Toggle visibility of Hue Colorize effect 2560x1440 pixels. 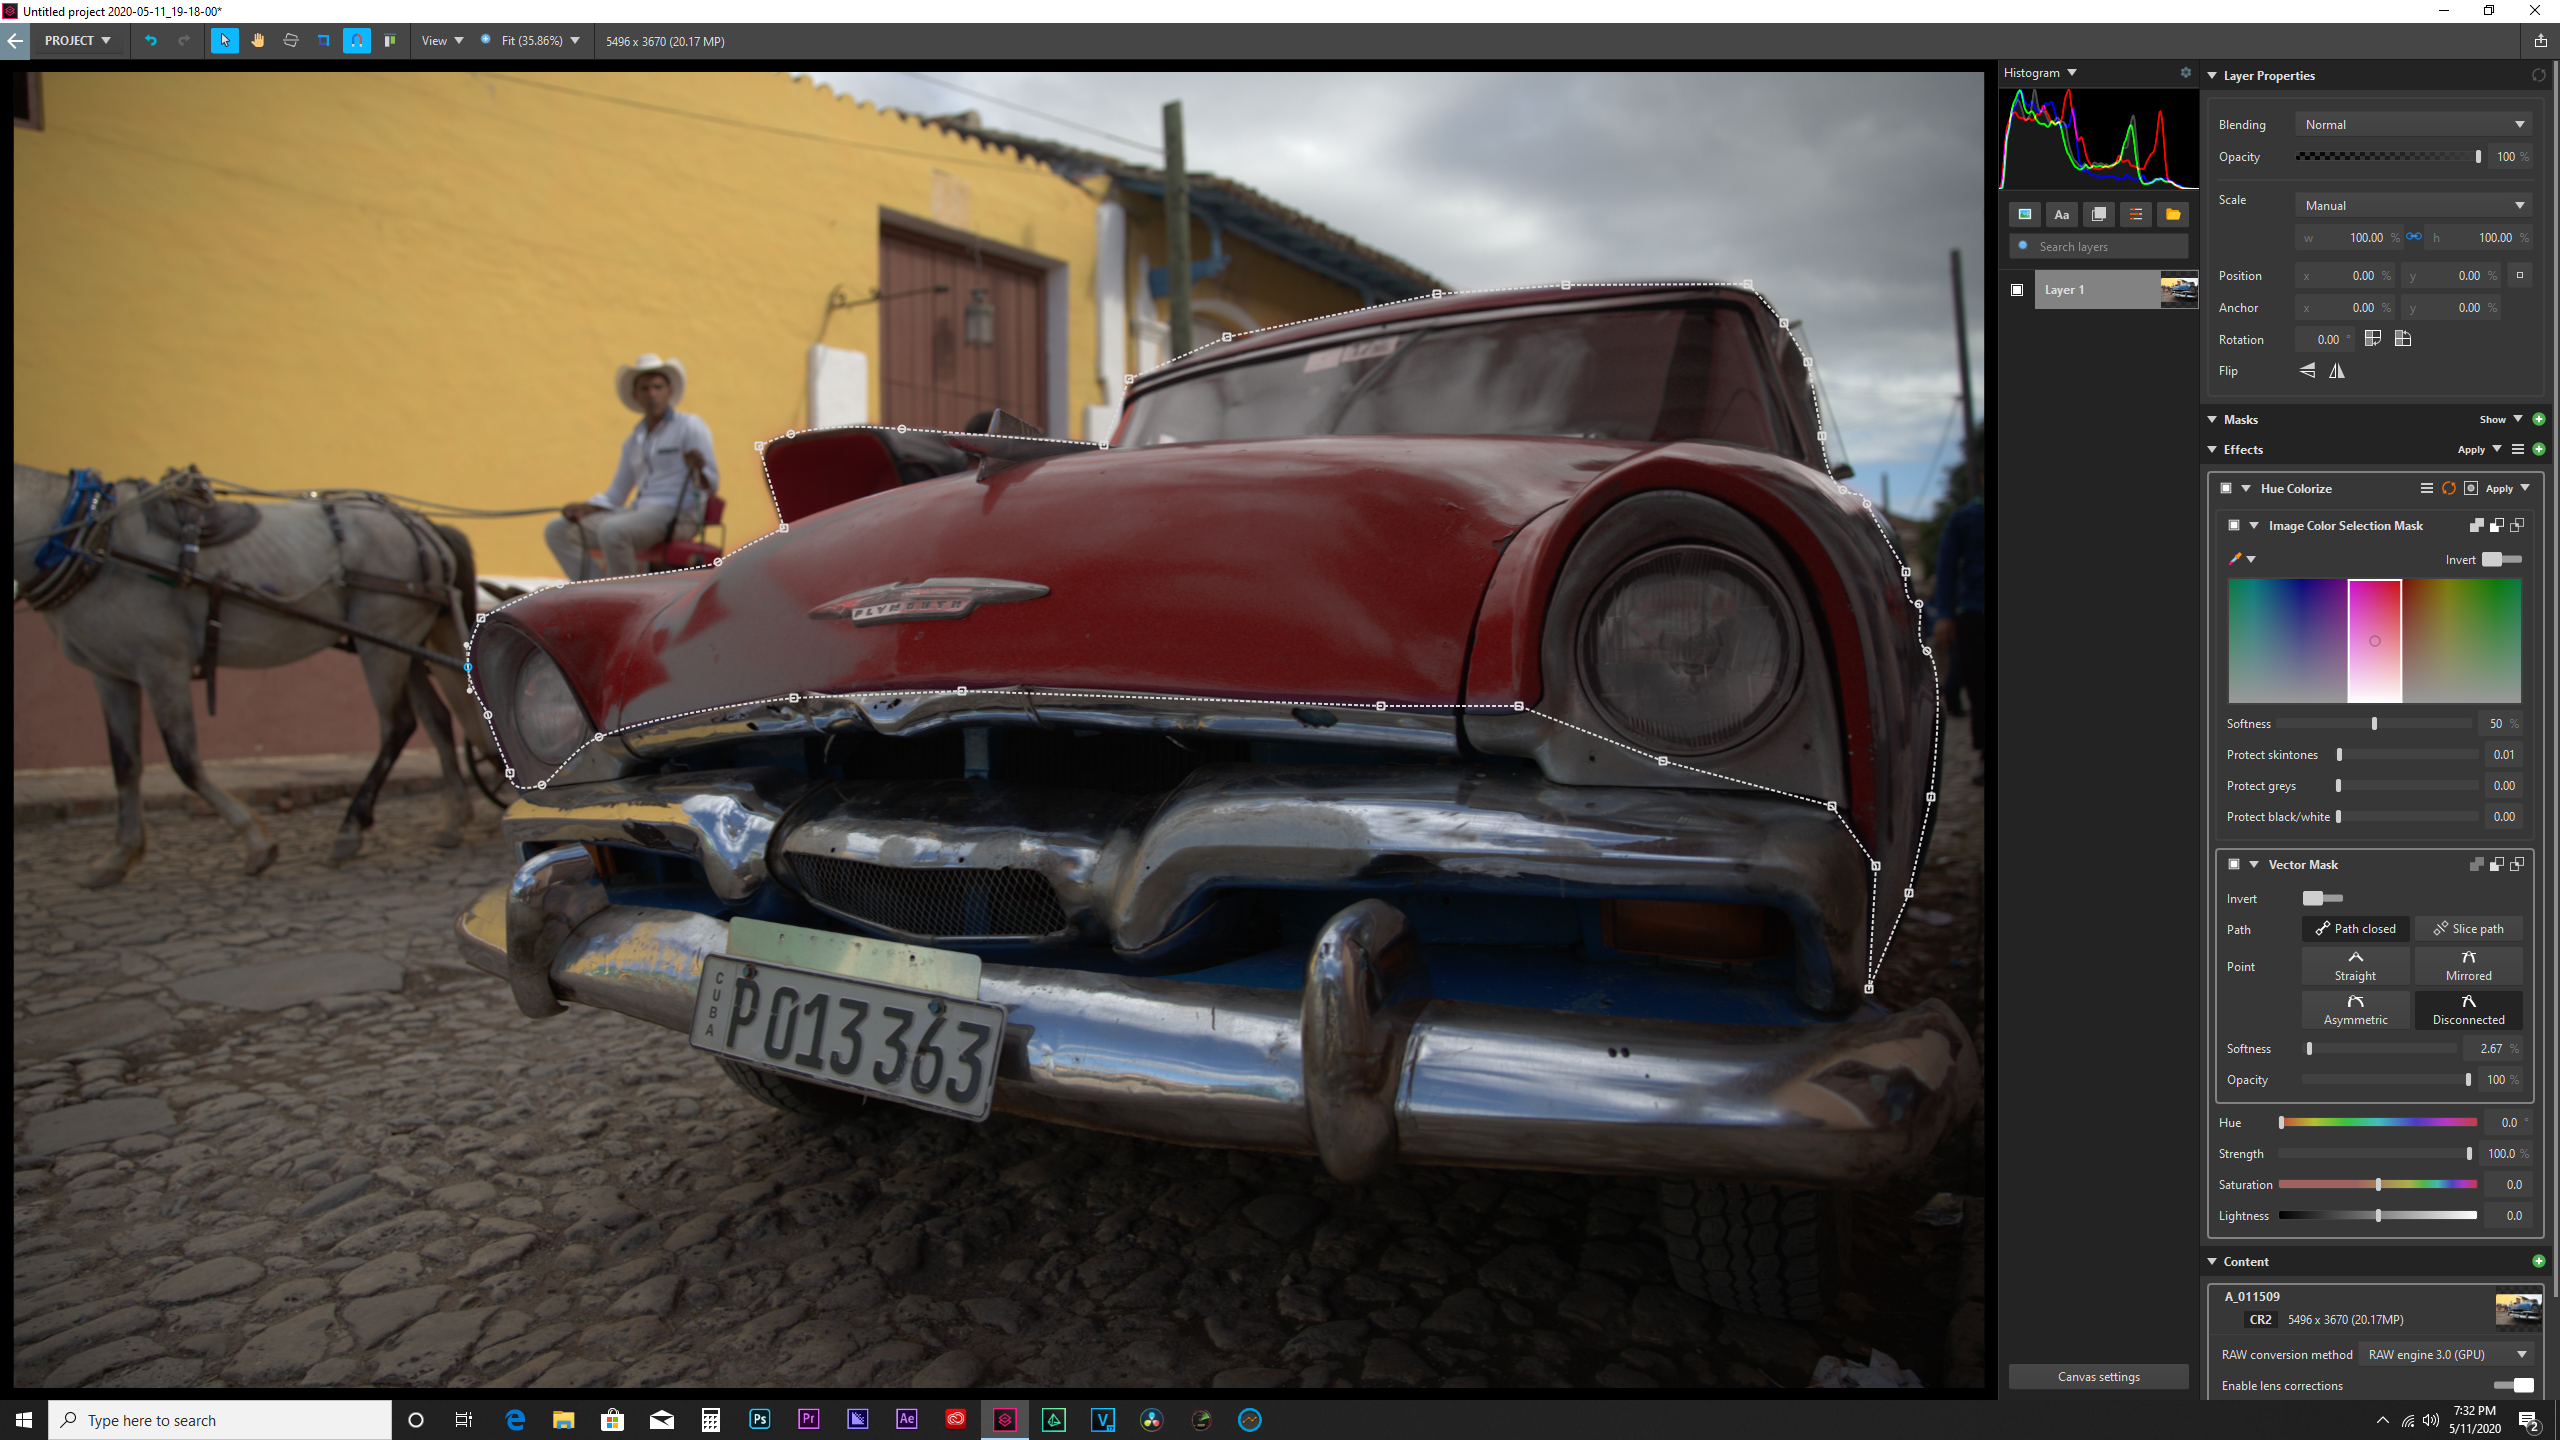click(x=2222, y=489)
